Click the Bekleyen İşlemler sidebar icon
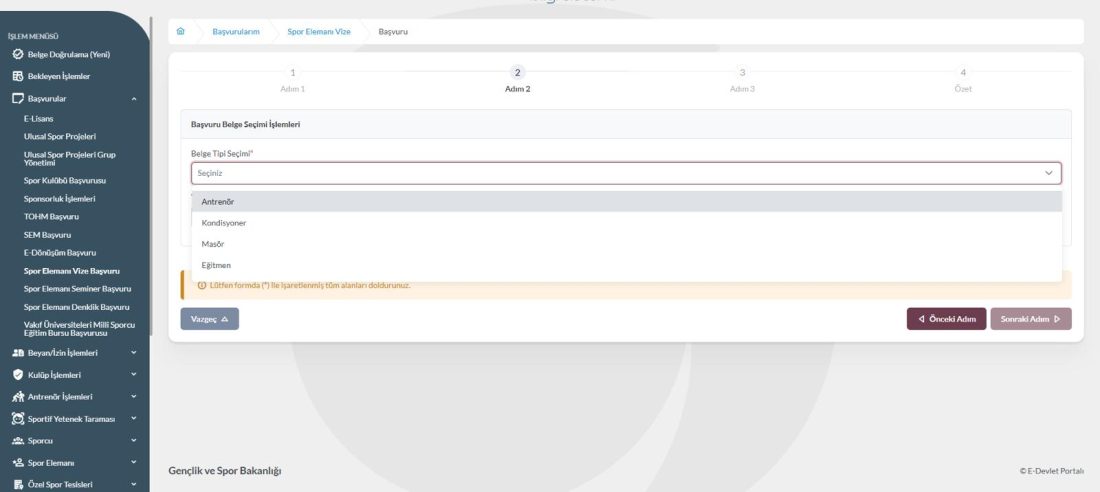Screen dimensions: 1100x492 (x=17, y=76)
